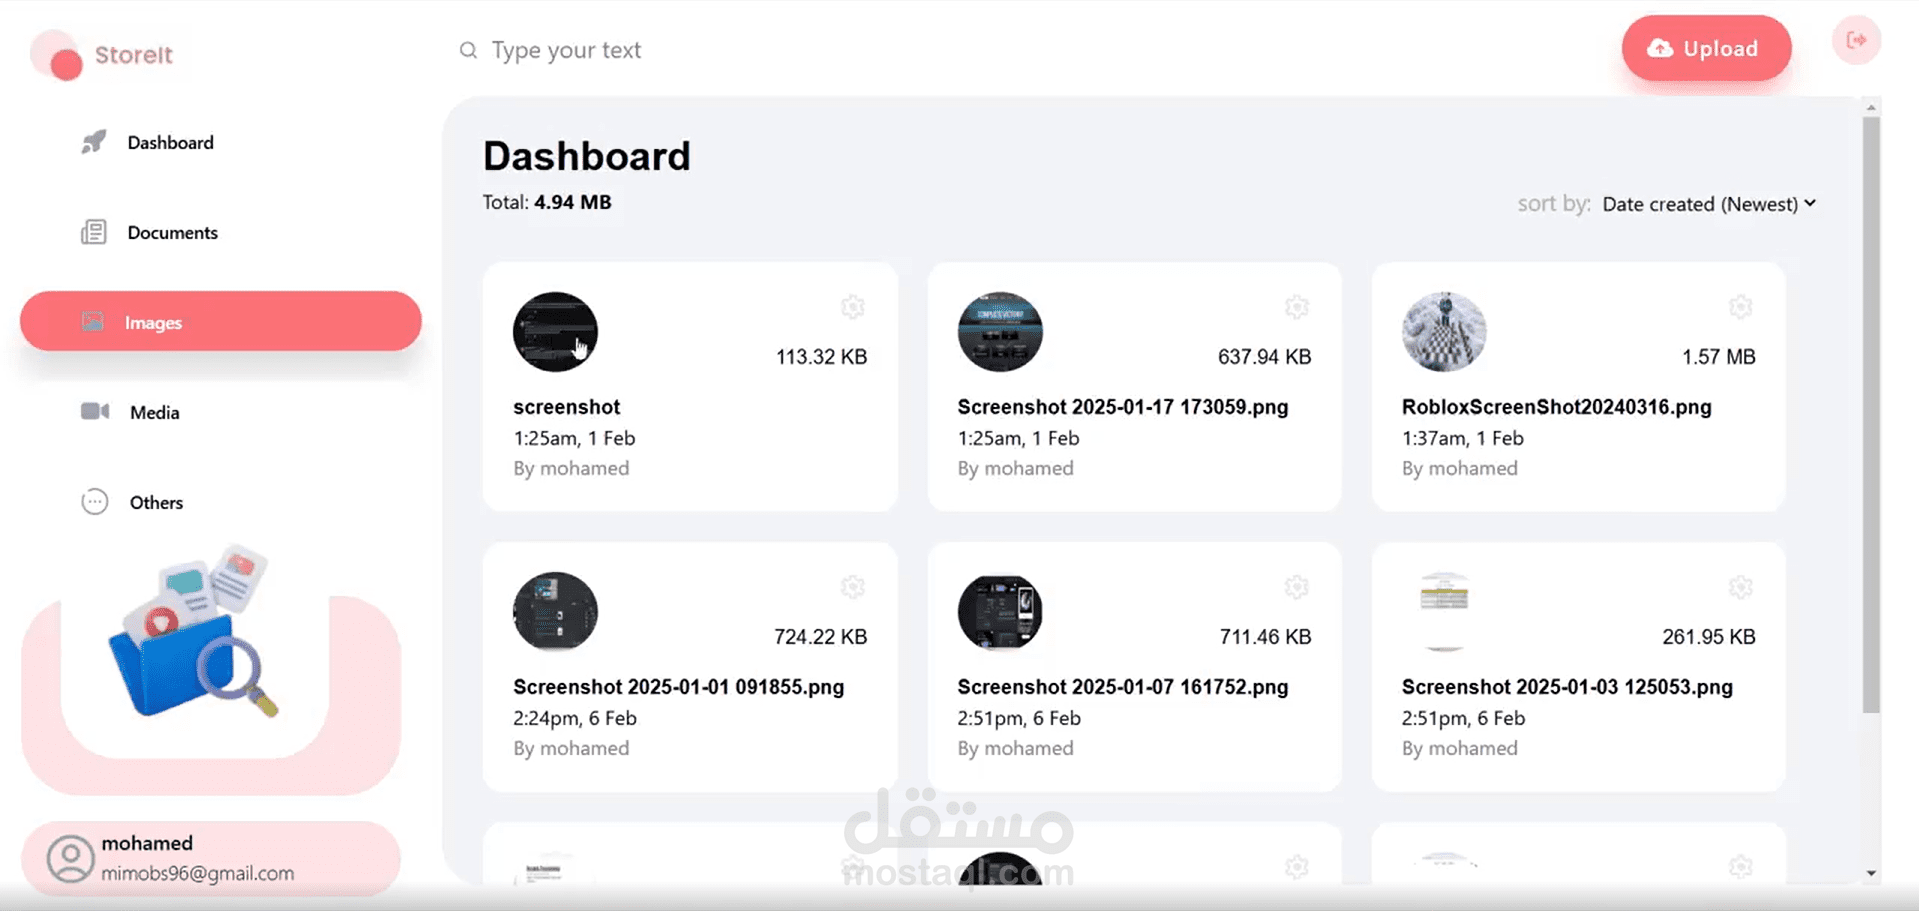Click the logout icon at top right
Screen dimensions: 1919x911
pos(1856,40)
